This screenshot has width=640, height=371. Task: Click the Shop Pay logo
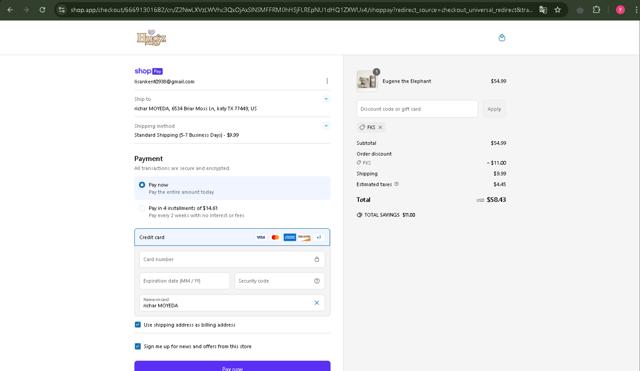pyautogui.click(x=149, y=71)
